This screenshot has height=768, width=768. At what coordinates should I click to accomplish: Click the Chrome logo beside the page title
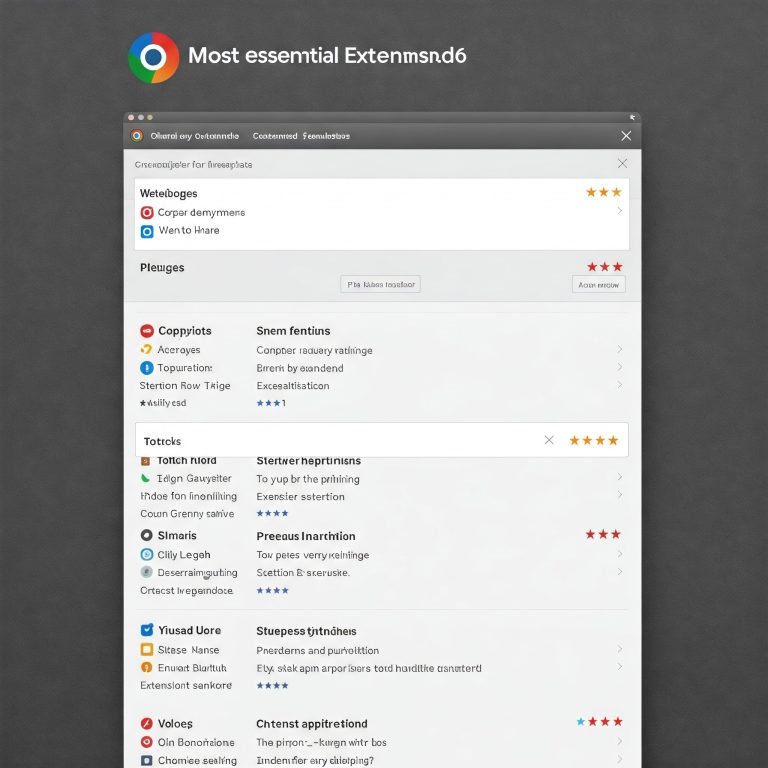coord(153,57)
